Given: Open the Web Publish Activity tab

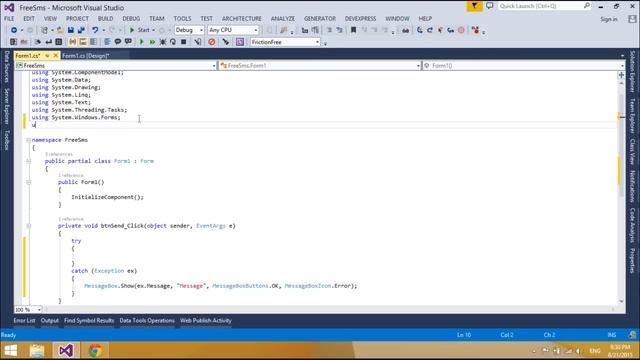Looking at the screenshot, I should coord(206,321).
